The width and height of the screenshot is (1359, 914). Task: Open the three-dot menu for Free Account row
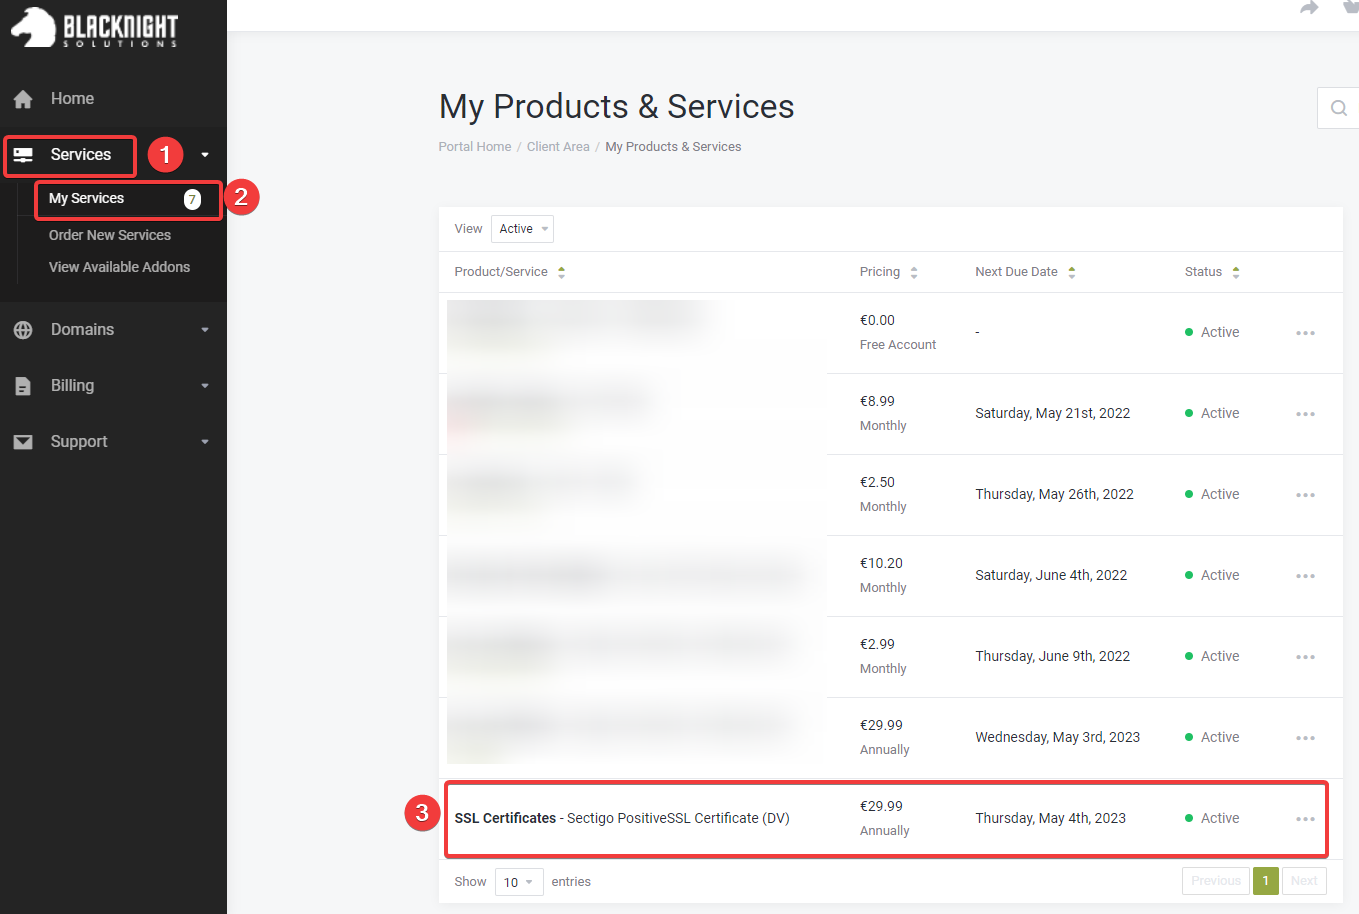coord(1305,333)
